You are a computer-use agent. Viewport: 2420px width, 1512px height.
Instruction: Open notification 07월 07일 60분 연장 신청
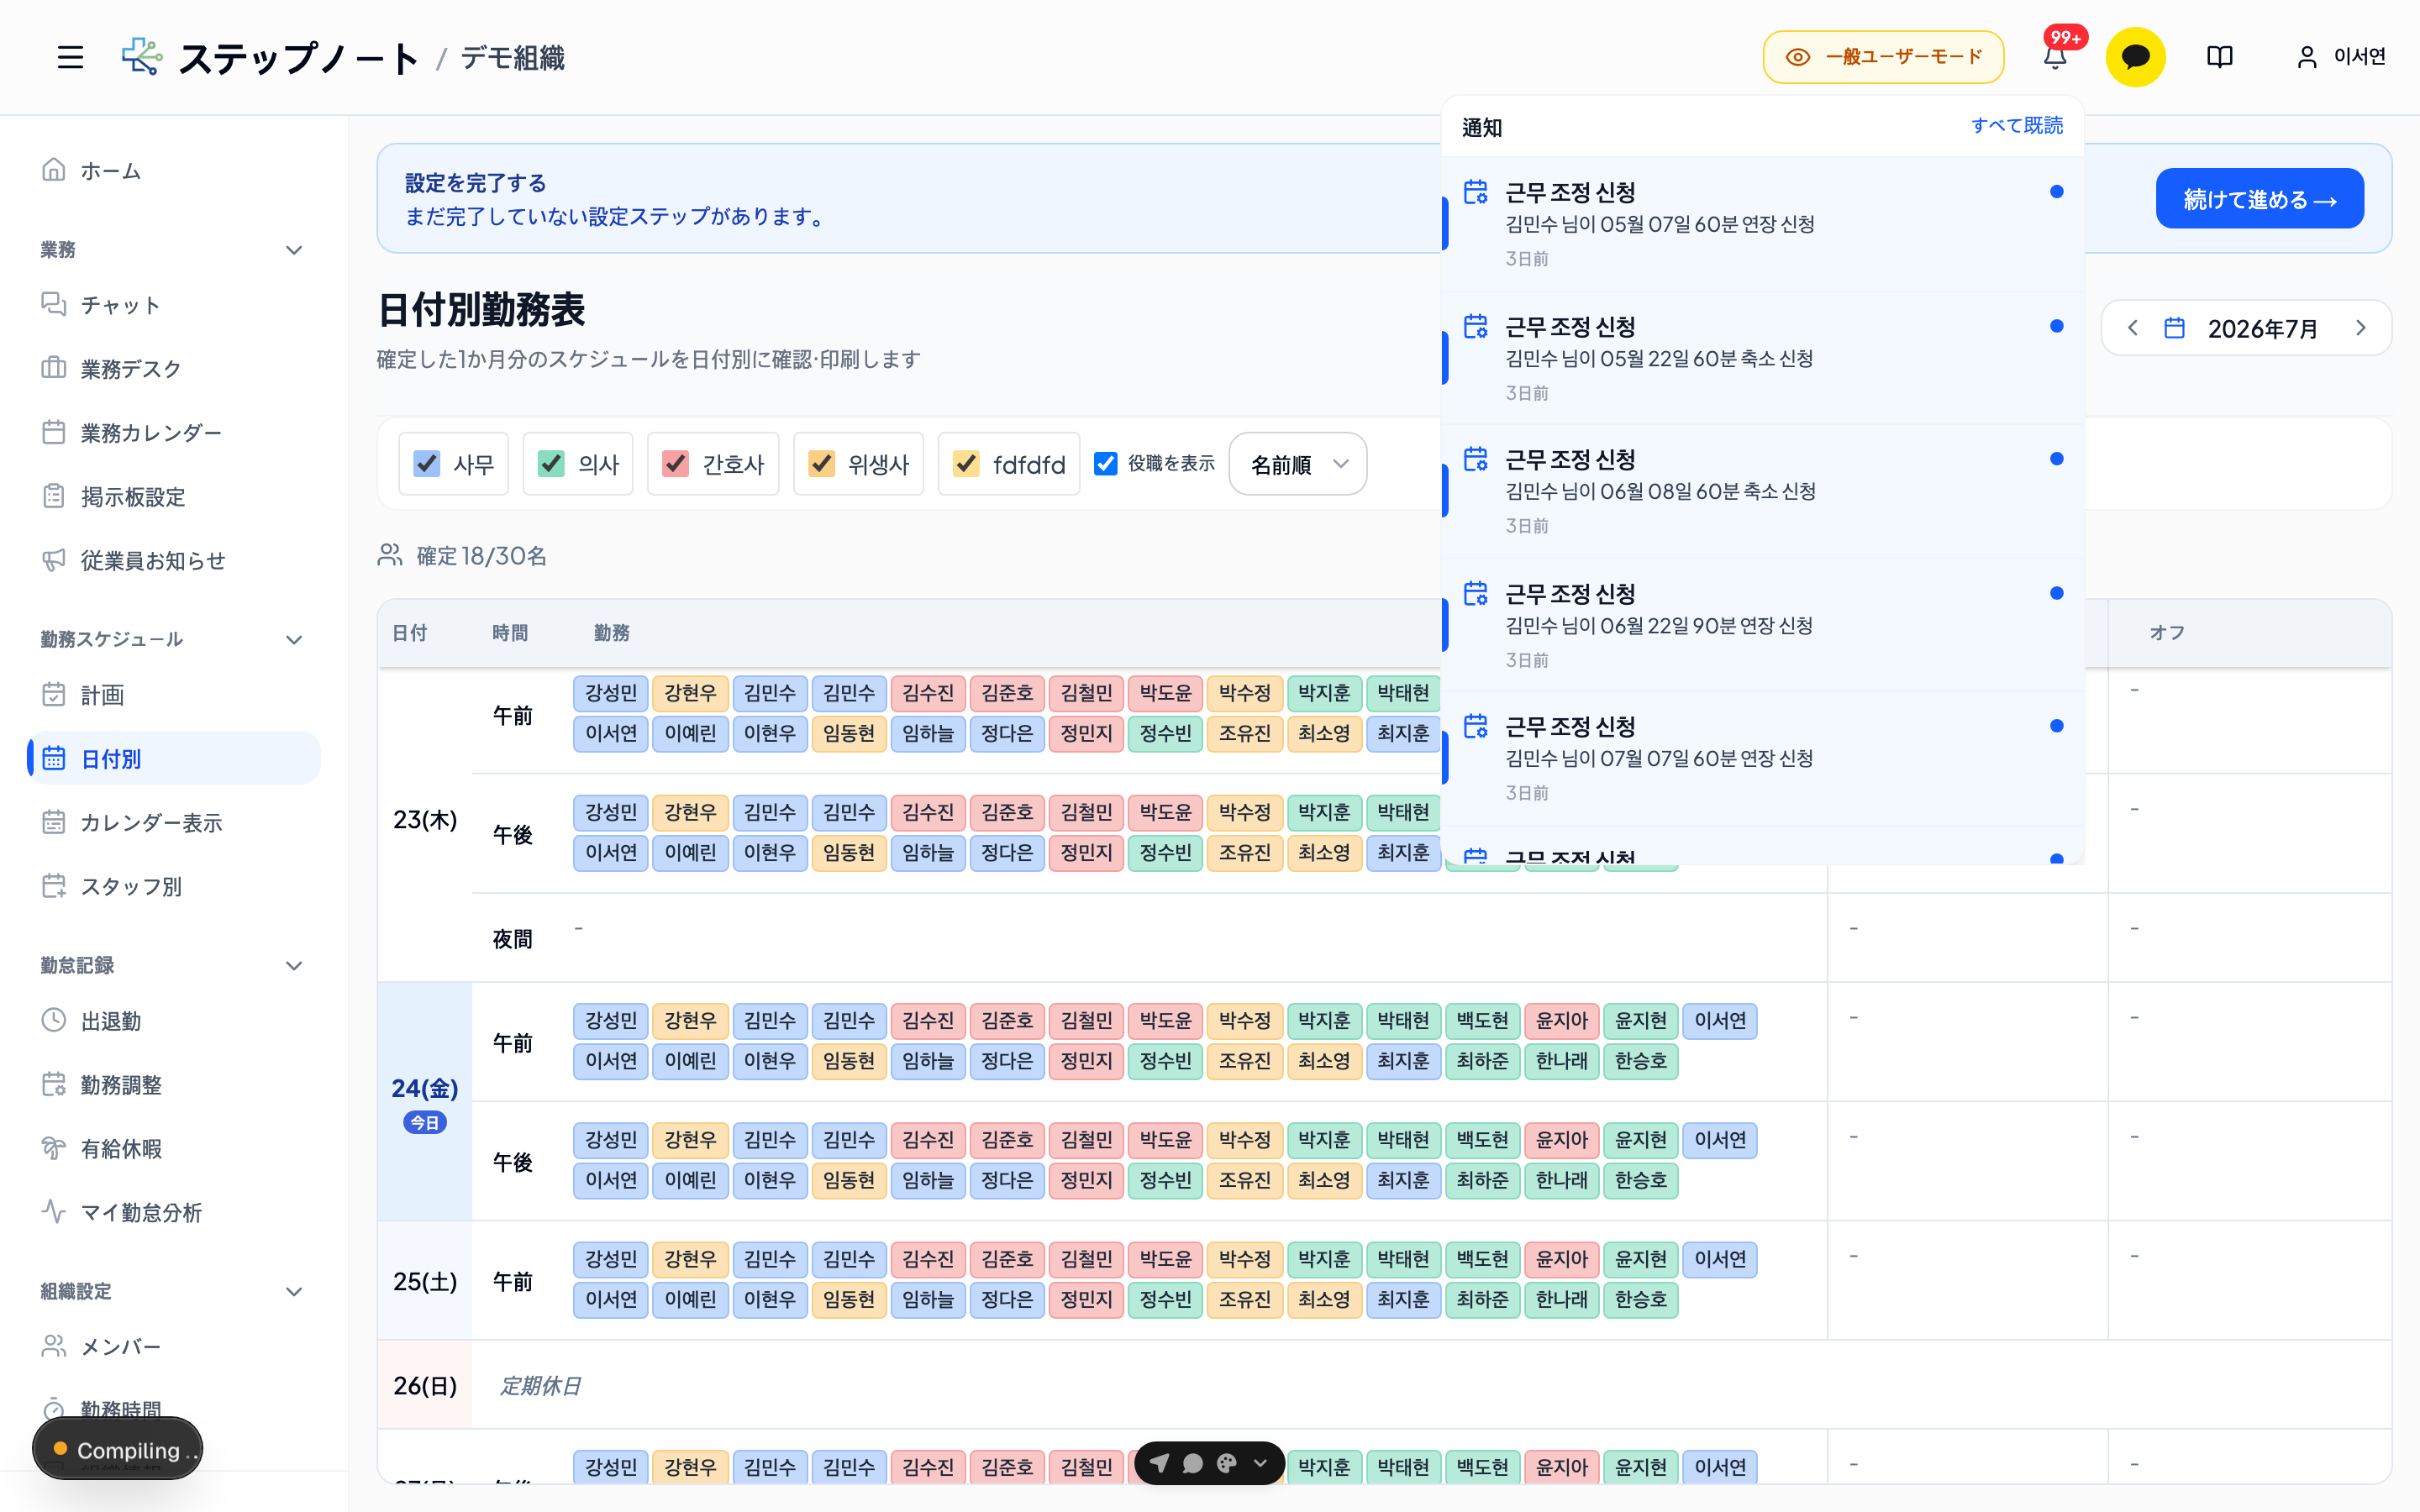point(1762,758)
